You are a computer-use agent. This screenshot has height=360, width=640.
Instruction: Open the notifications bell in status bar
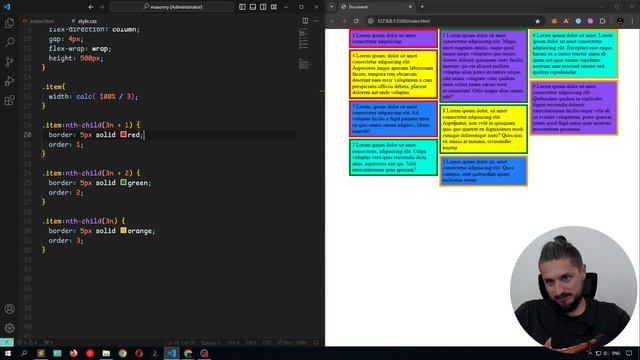click(316, 342)
